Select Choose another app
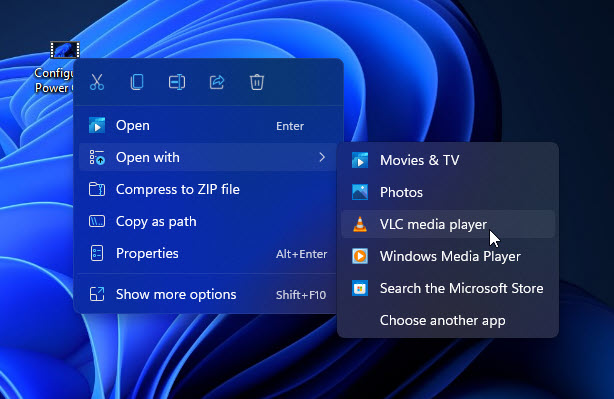614x399 pixels. (x=448, y=321)
